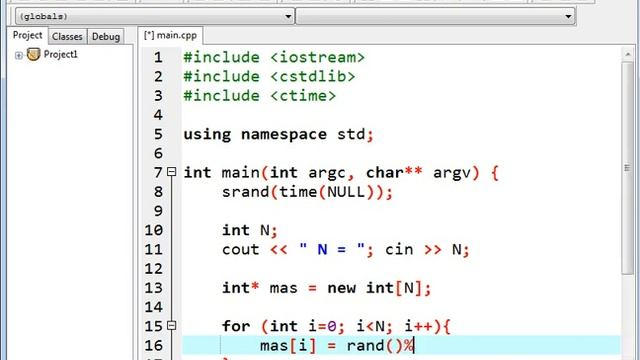The image size is (640, 360).
Task: Click the vertical scrollbar thumb in editor
Action: 628,167
